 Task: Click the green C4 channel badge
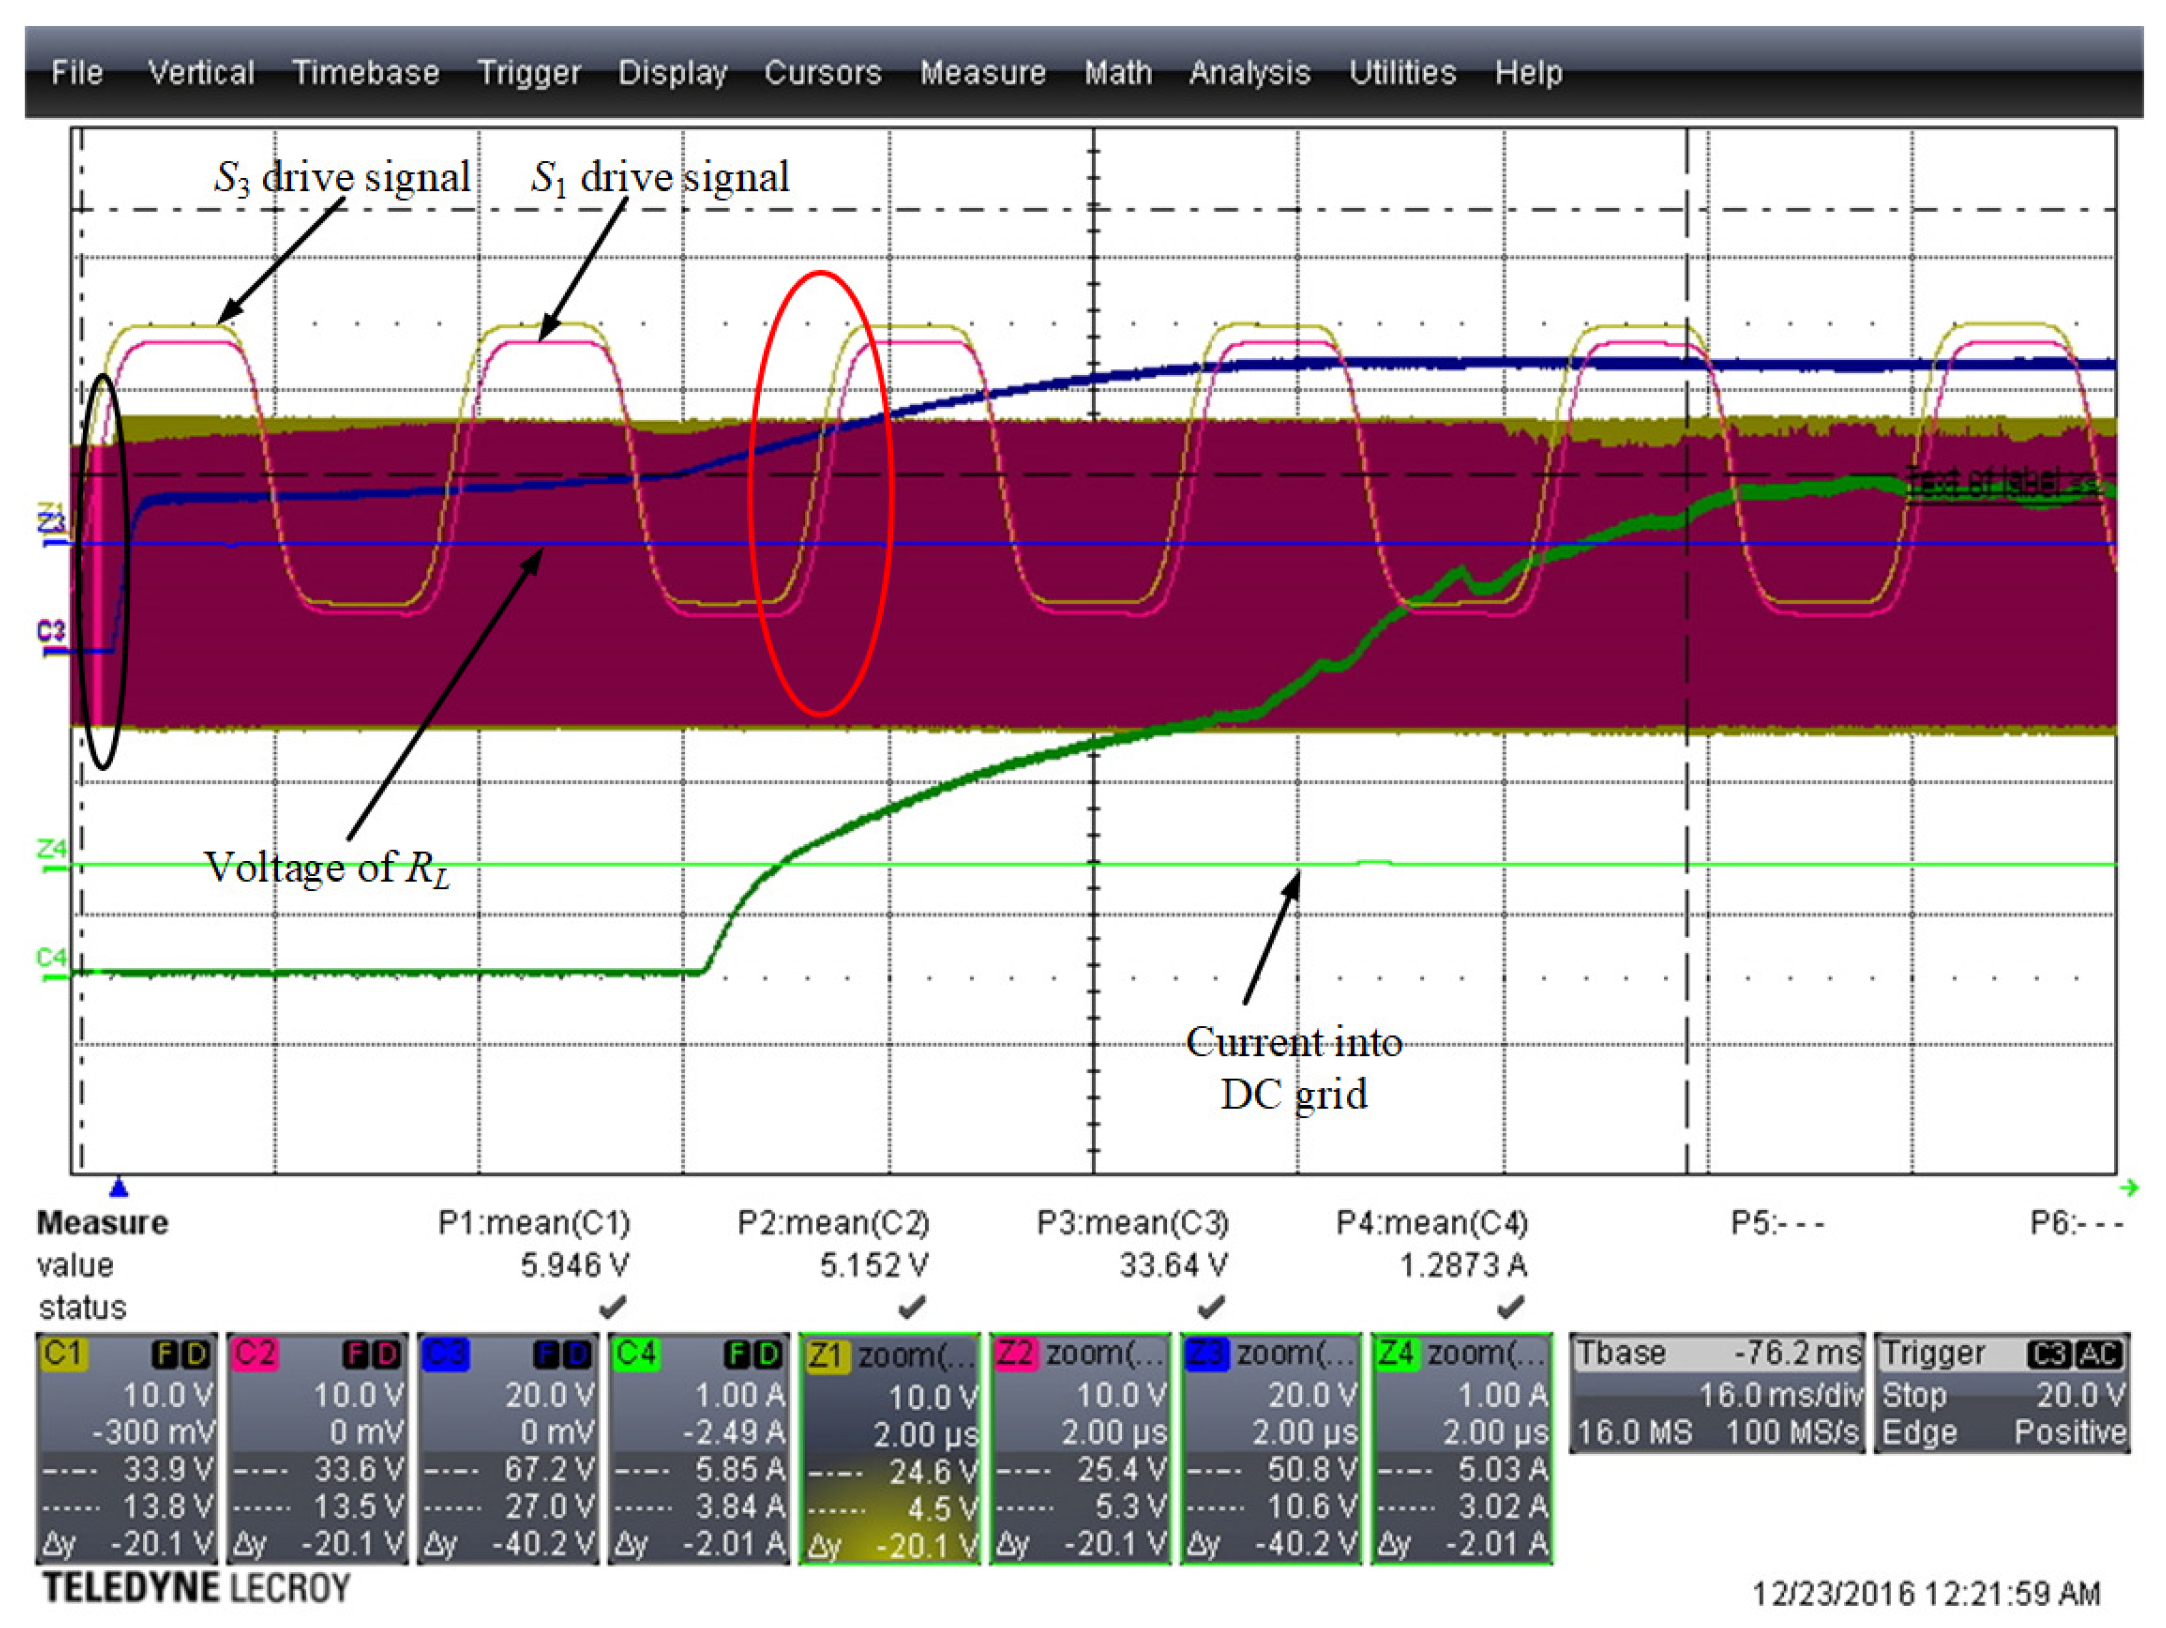coord(637,1354)
